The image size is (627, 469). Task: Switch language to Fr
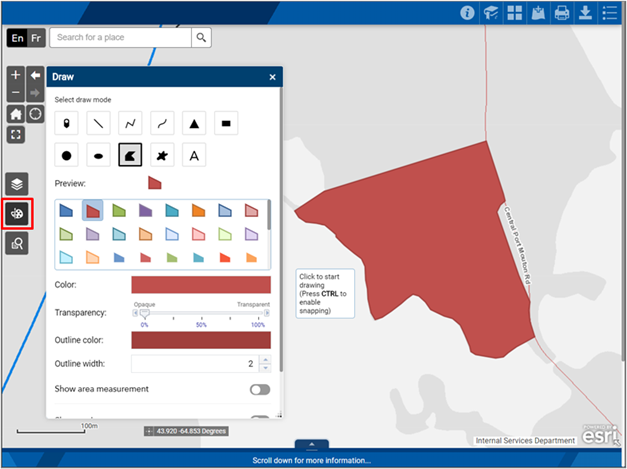point(36,38)
